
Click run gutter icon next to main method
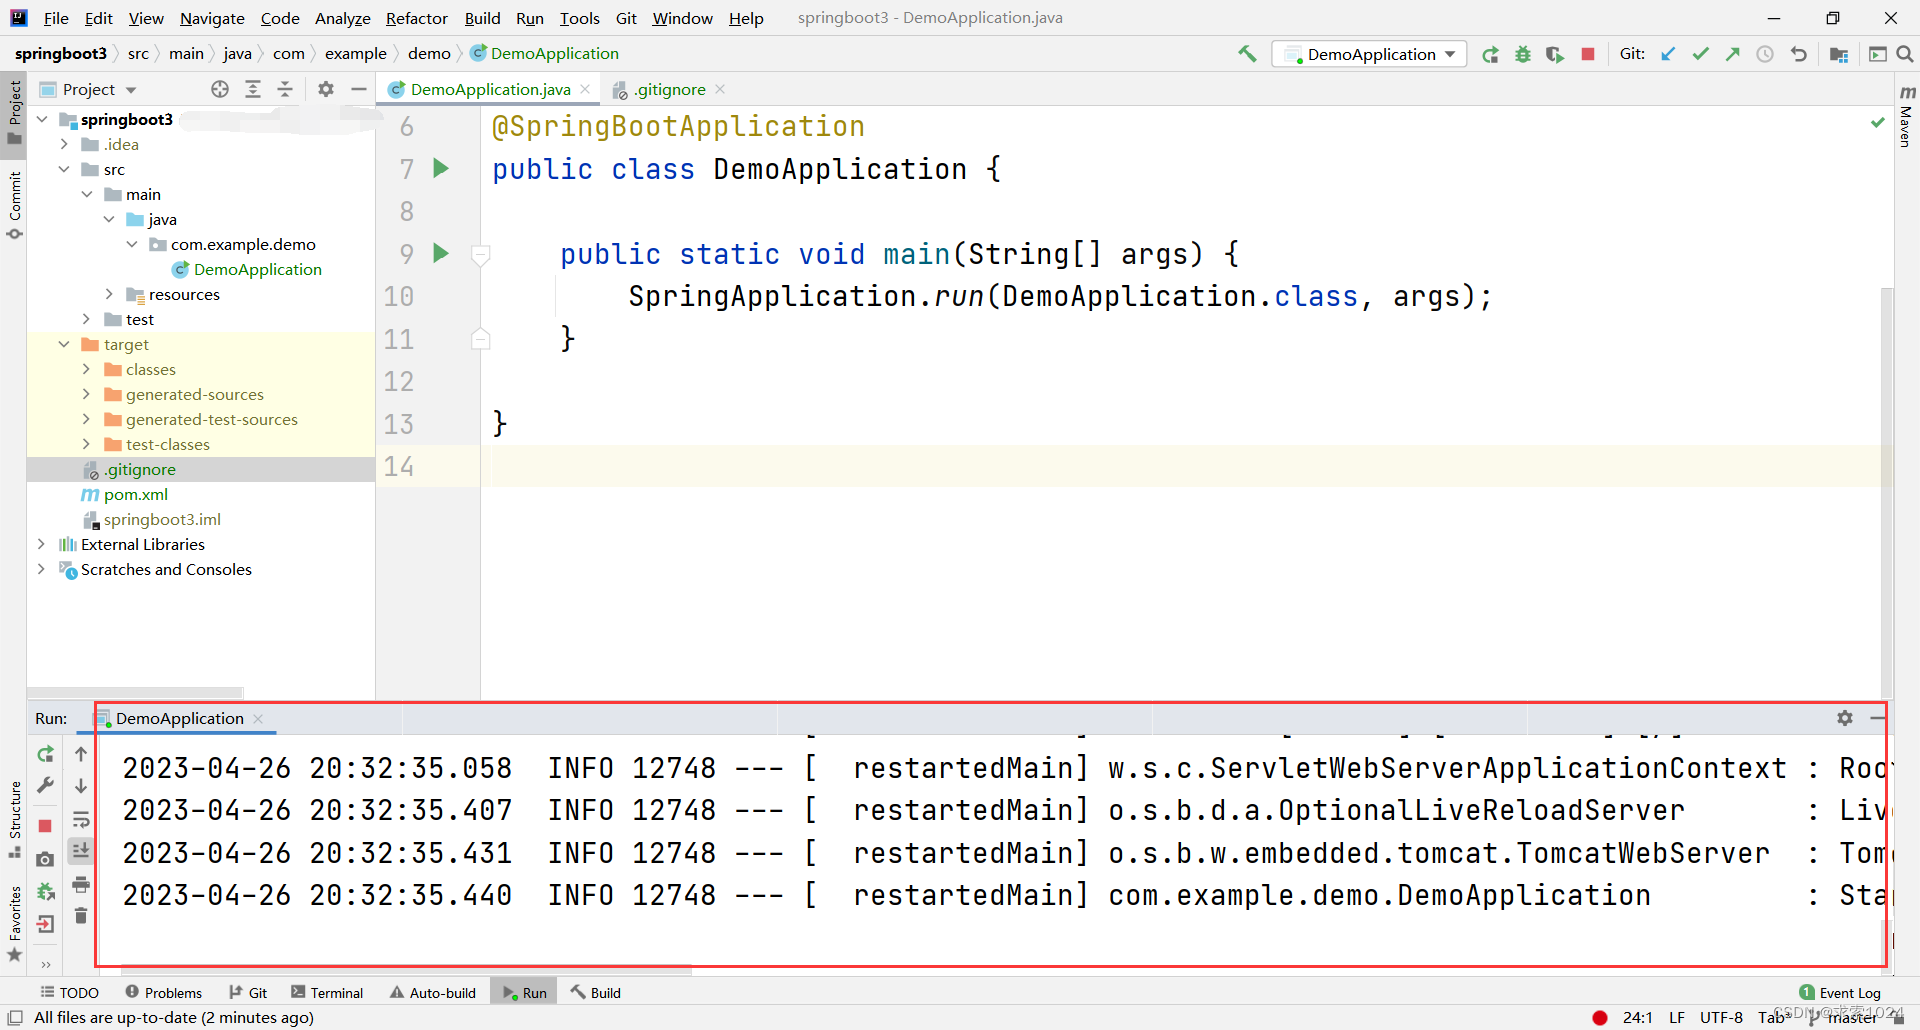441,253
